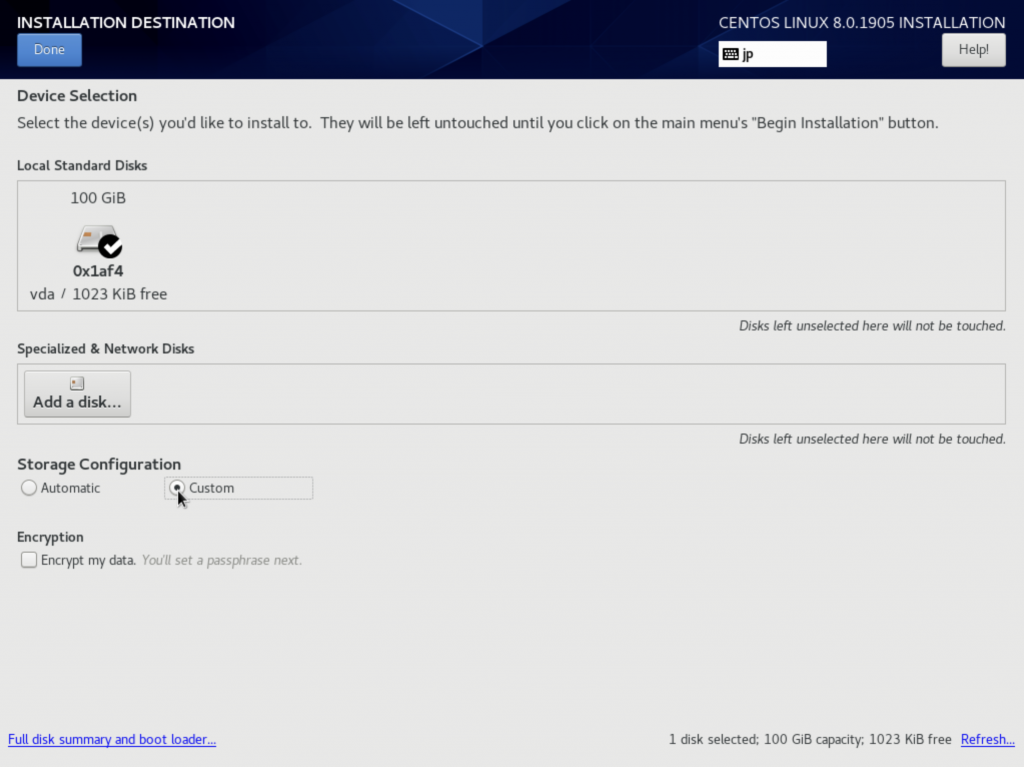Image resolution: width=1024 pixels, height=767 pixels.
Task: Open the Help! dialog
Action: [x=973, y=50]
